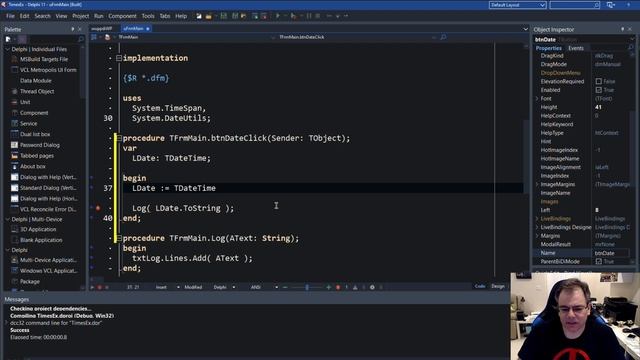Open the Search menu
This screenshot has height=360, width=640.
click(x=42, y=16)
